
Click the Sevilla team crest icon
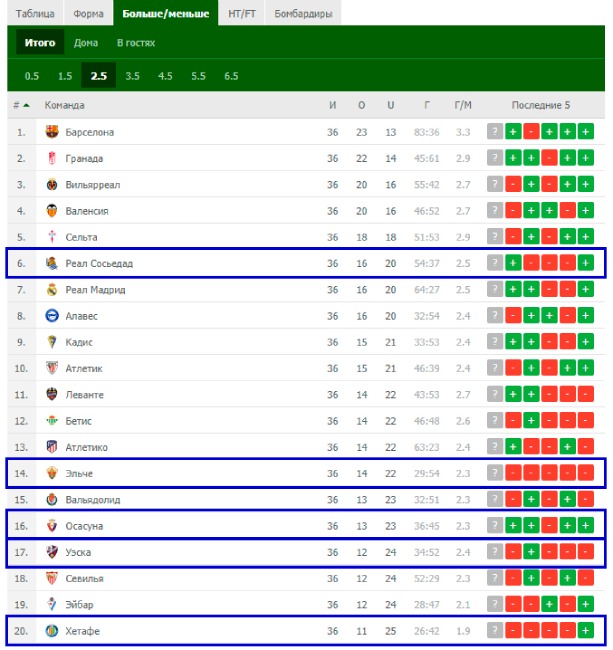click(x=52, y=578)
